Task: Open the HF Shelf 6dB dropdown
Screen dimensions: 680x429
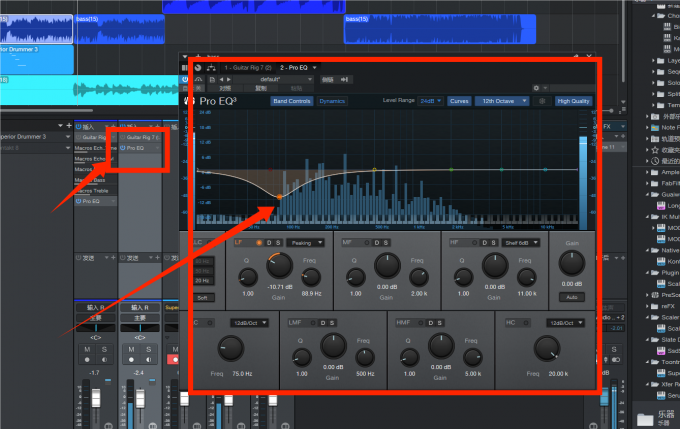Action: pos(520,243)
